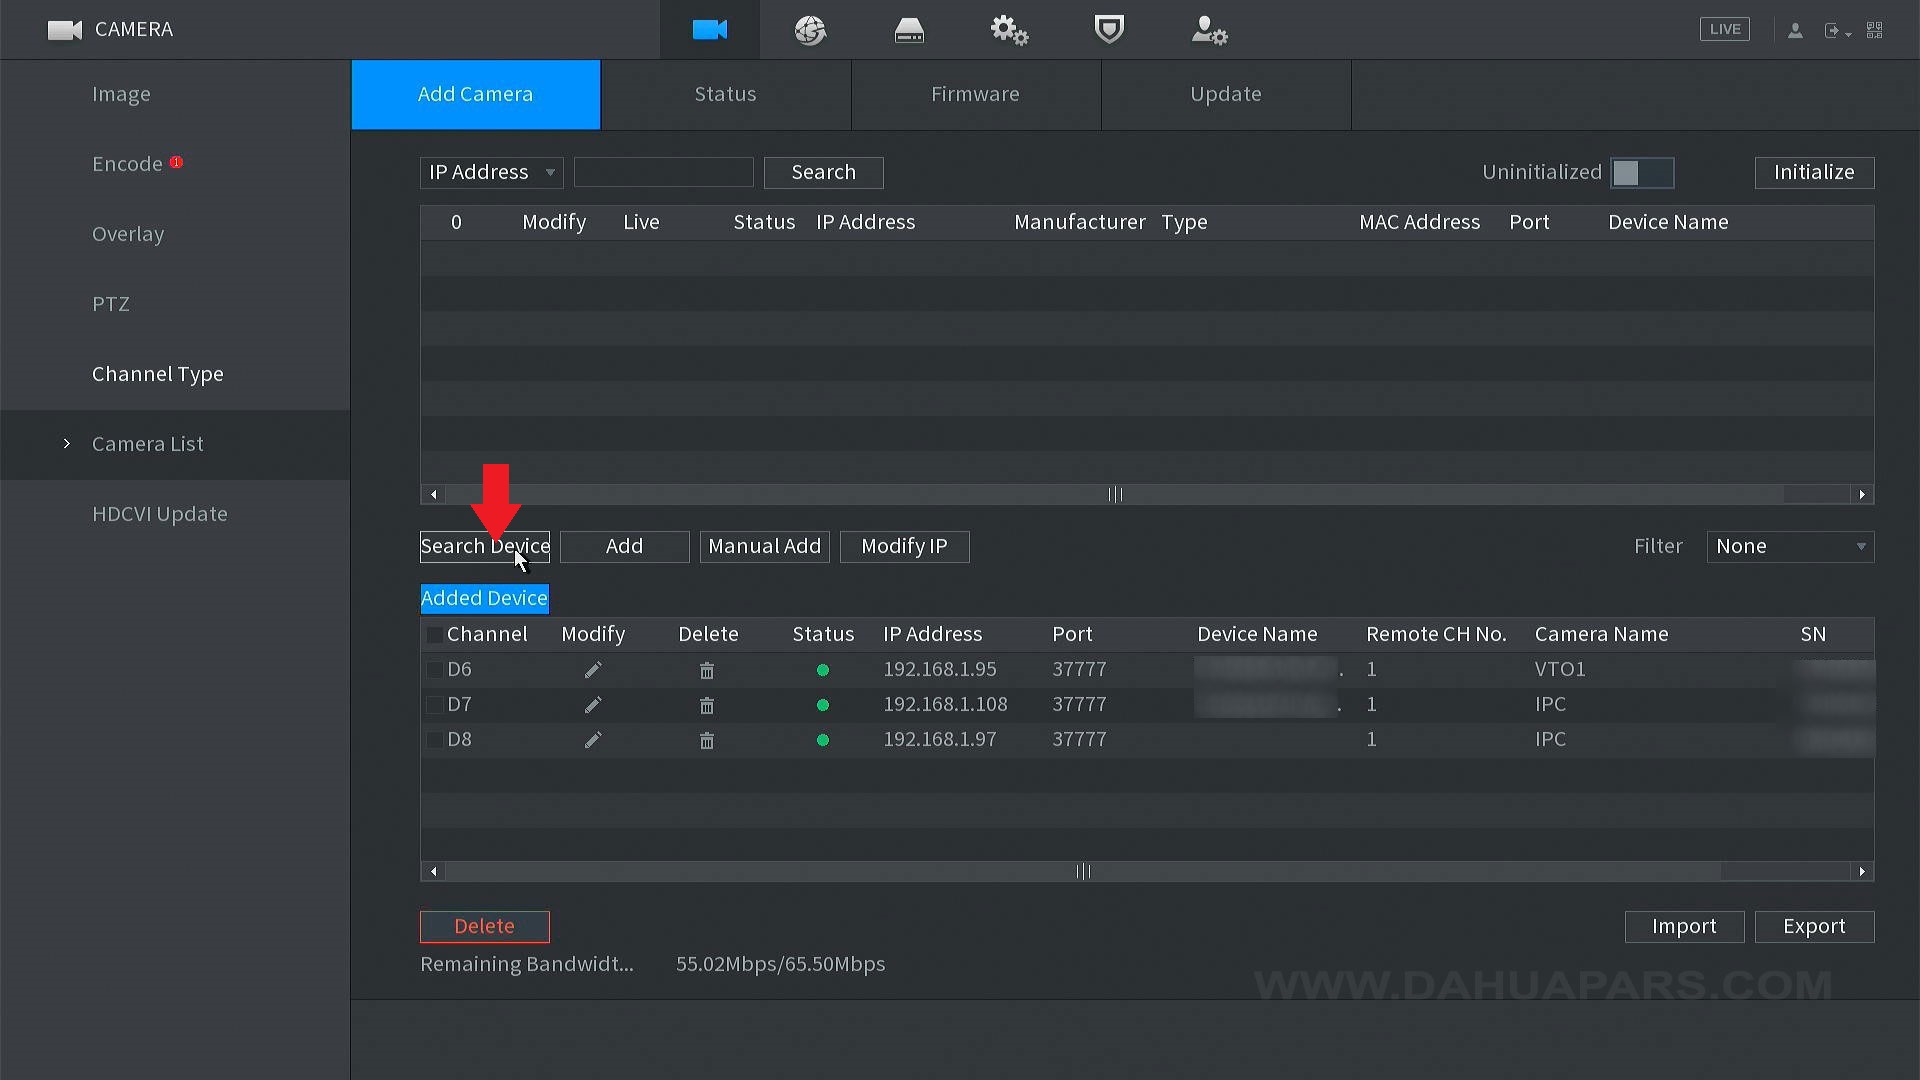Edit channel D7 with the pencil icon
The width and height of the screenshot is (1920, 1080).
(593, 705)
